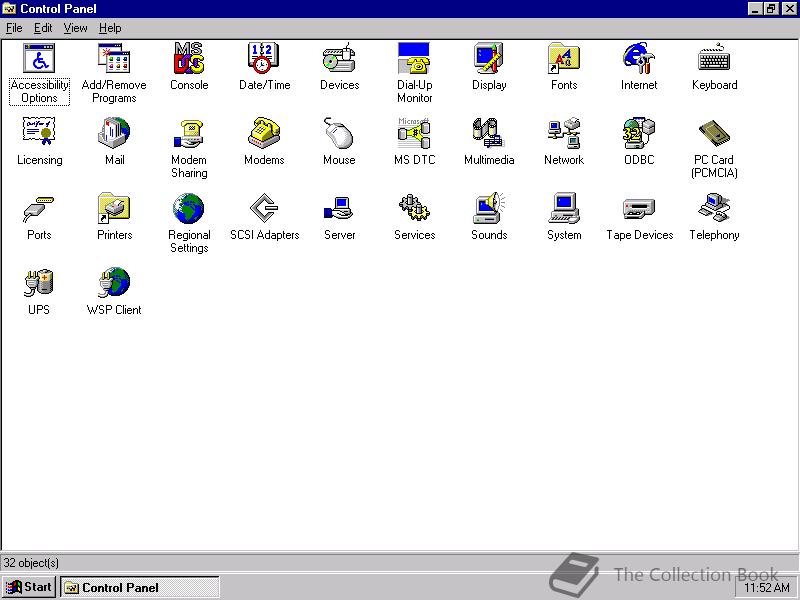This screenshot has width=800, height=600.
Task: Select the SCSI Adapters icon
Action: tap(264, 208)
